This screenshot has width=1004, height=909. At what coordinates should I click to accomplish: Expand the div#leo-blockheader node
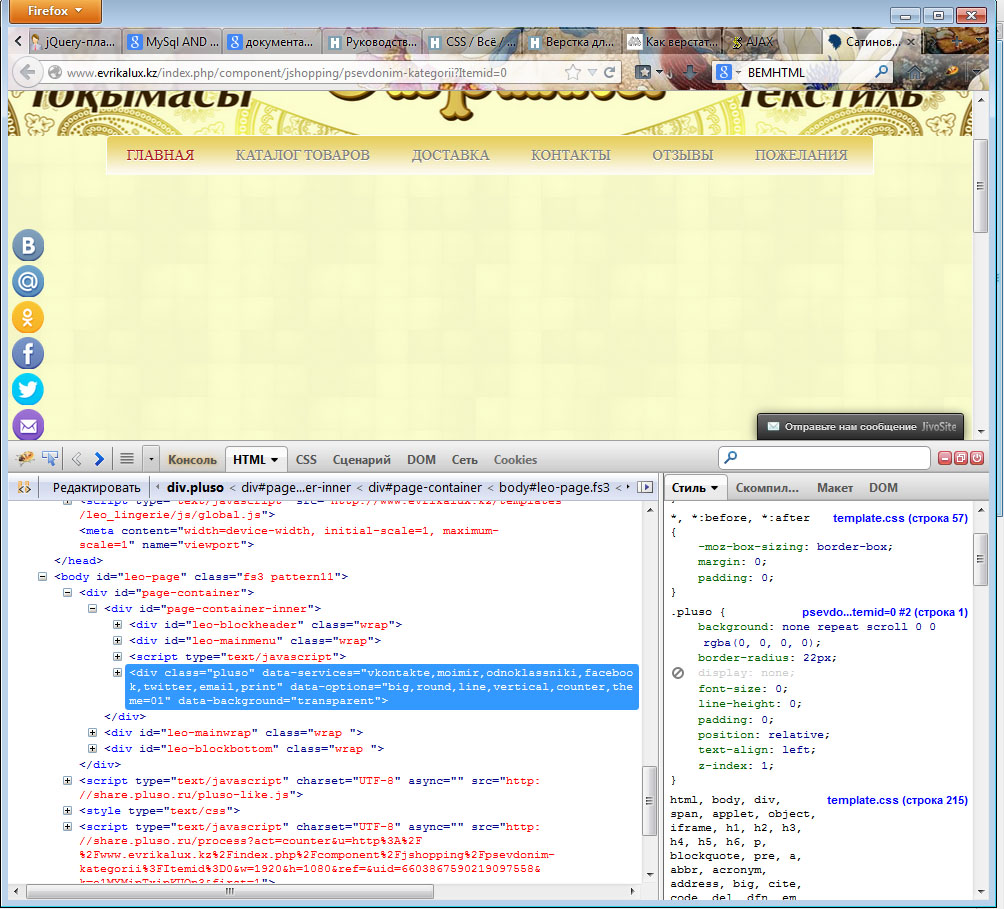coord(118,625)
